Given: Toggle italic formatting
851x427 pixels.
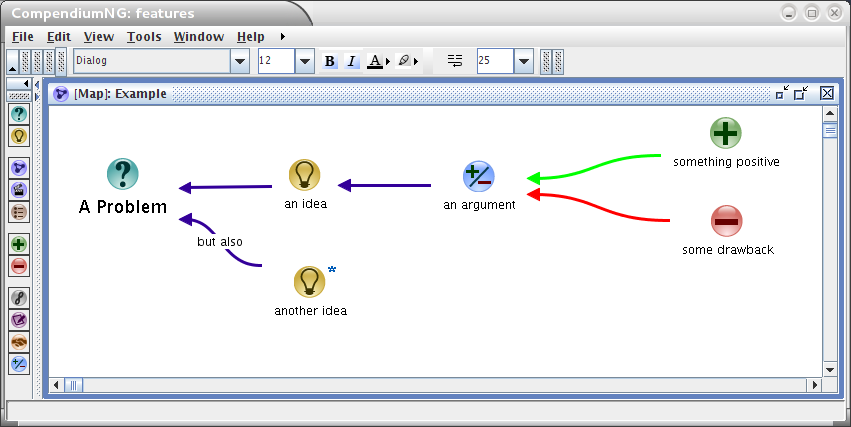Looking at the screenshot, I should (352, 61).
